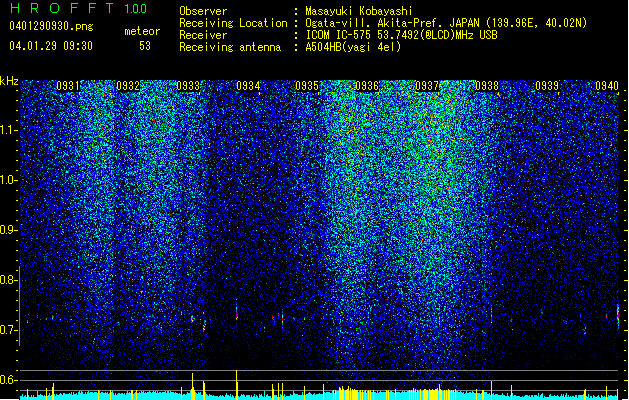The image size is (629, 400).
Task: Click the 0933 time marker
Action: coord(188,86)
